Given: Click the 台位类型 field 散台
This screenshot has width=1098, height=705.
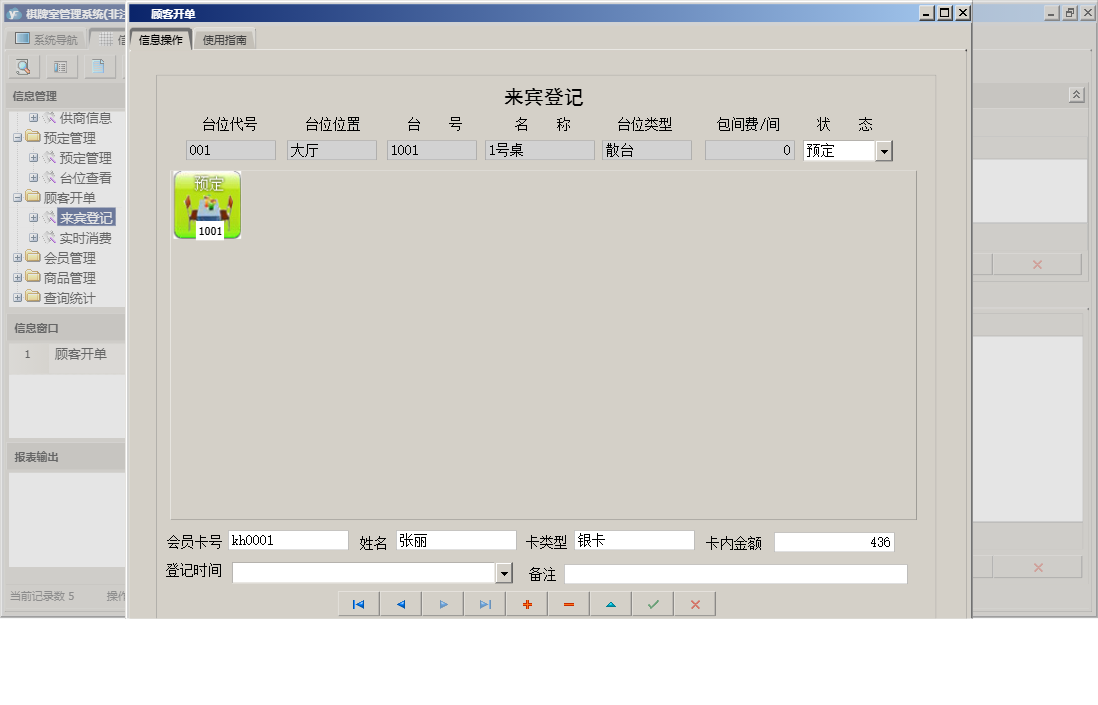Looking at the screenshot, I should point(647,151).
